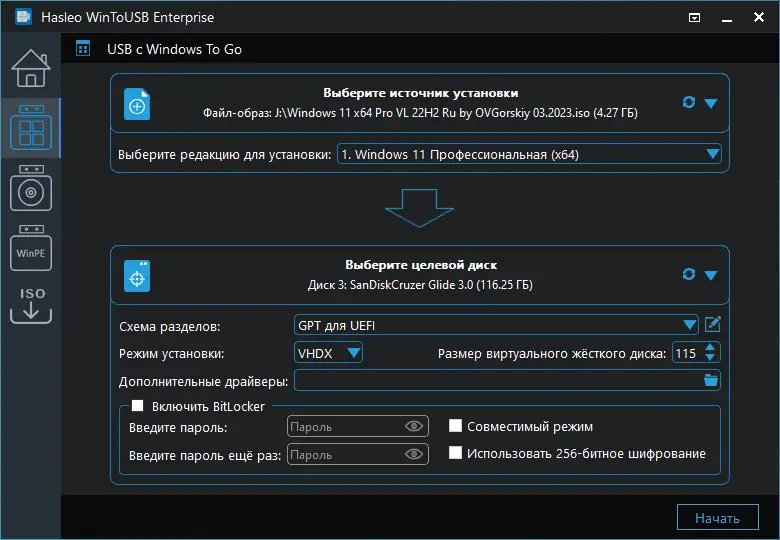Click 'USB с Windows To Go' title
The height and width of the screenshot is (540, 780).
[174, 49]
